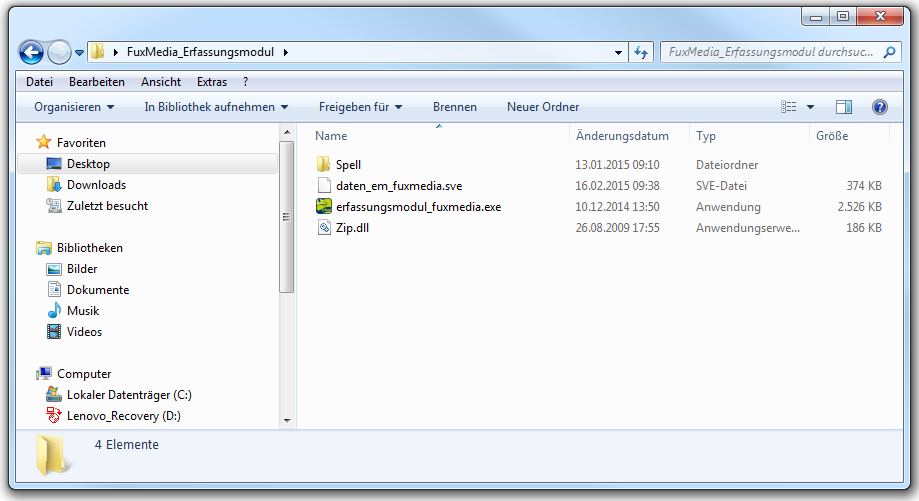Select the Zip.dll file name
Image resolution: width=919 pixels, height=501 pixels.
(x=352, y=228)
